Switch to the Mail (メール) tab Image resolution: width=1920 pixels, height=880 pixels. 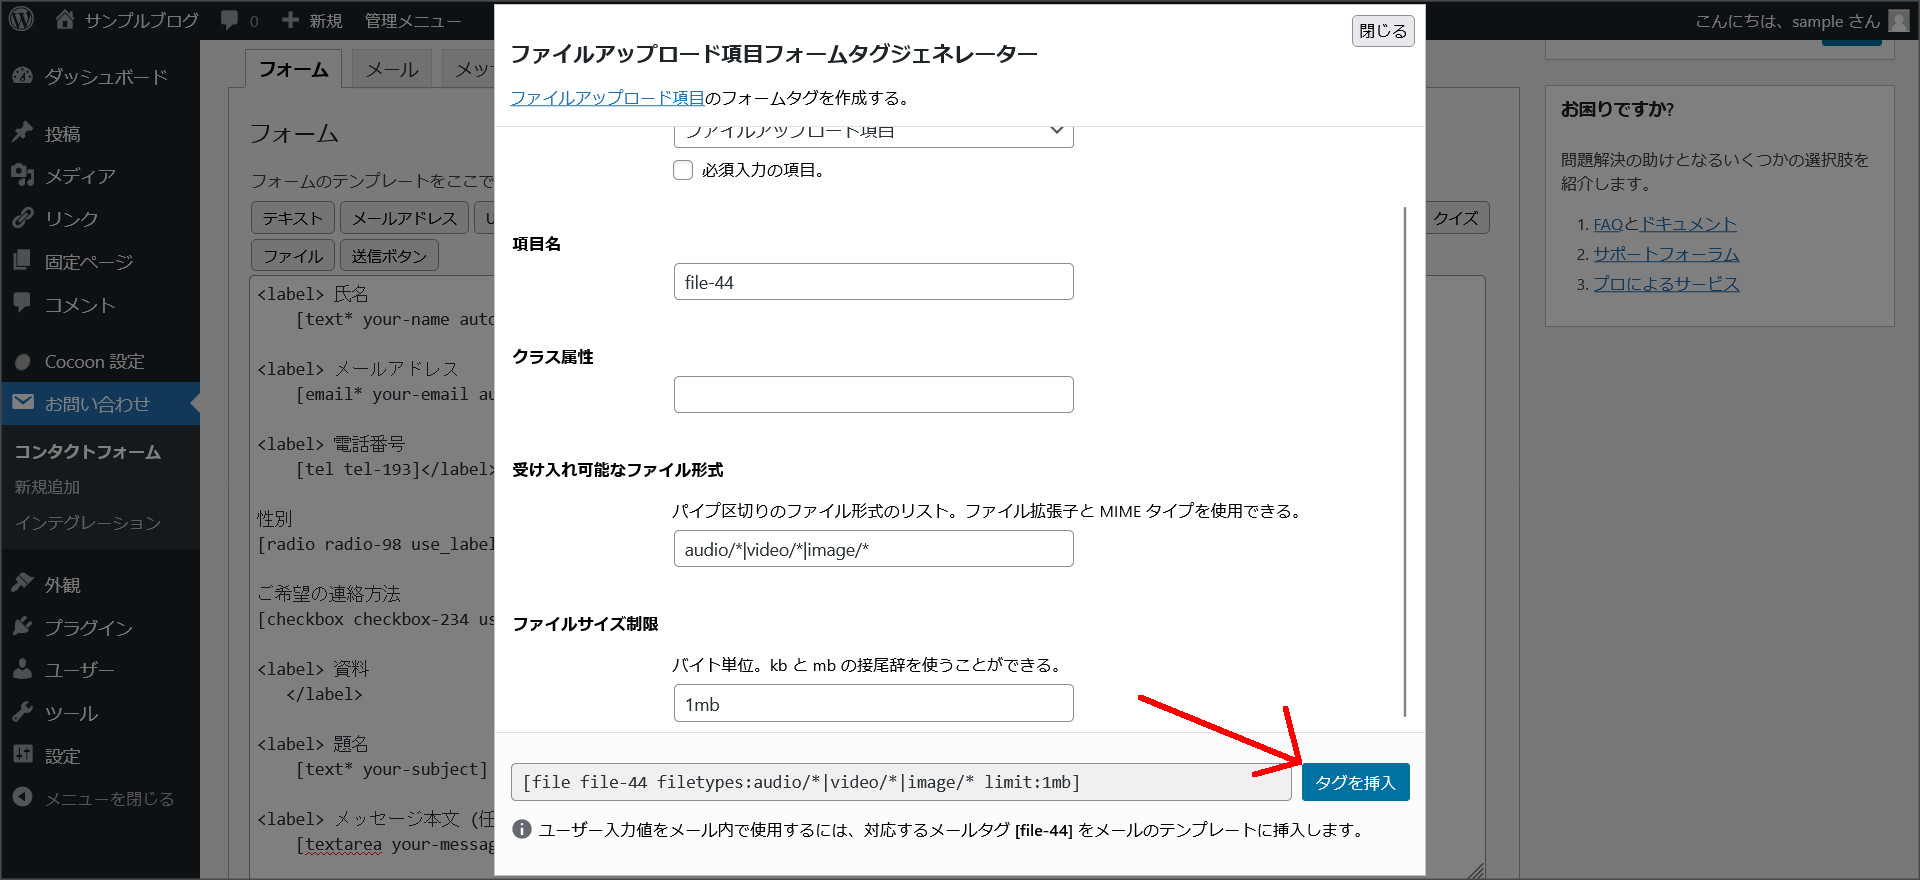(391, 69)
